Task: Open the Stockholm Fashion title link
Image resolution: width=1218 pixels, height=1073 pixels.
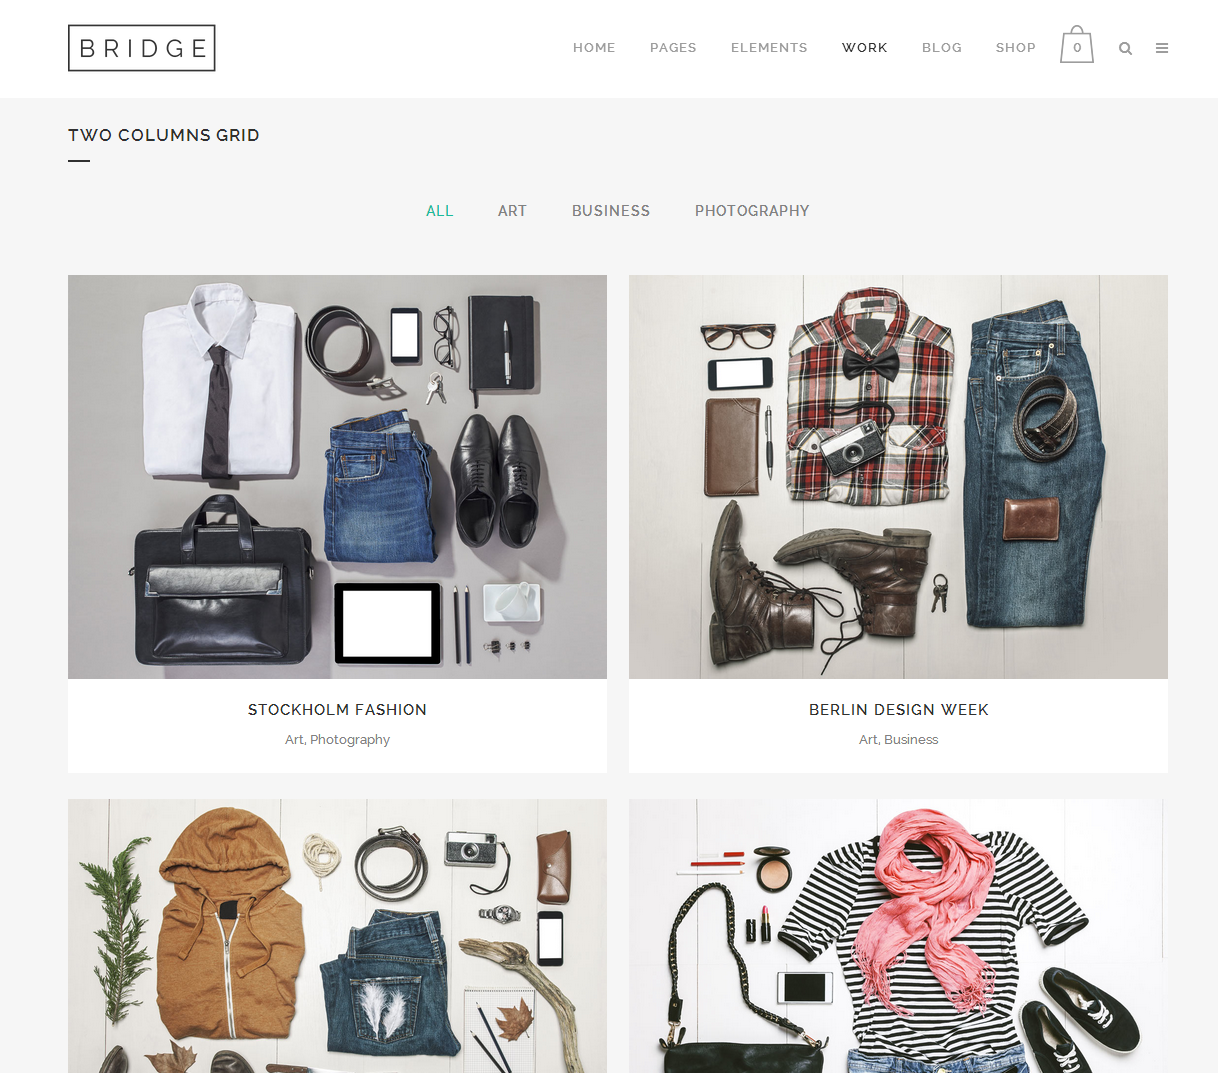Action: click(x=337, y=710)
